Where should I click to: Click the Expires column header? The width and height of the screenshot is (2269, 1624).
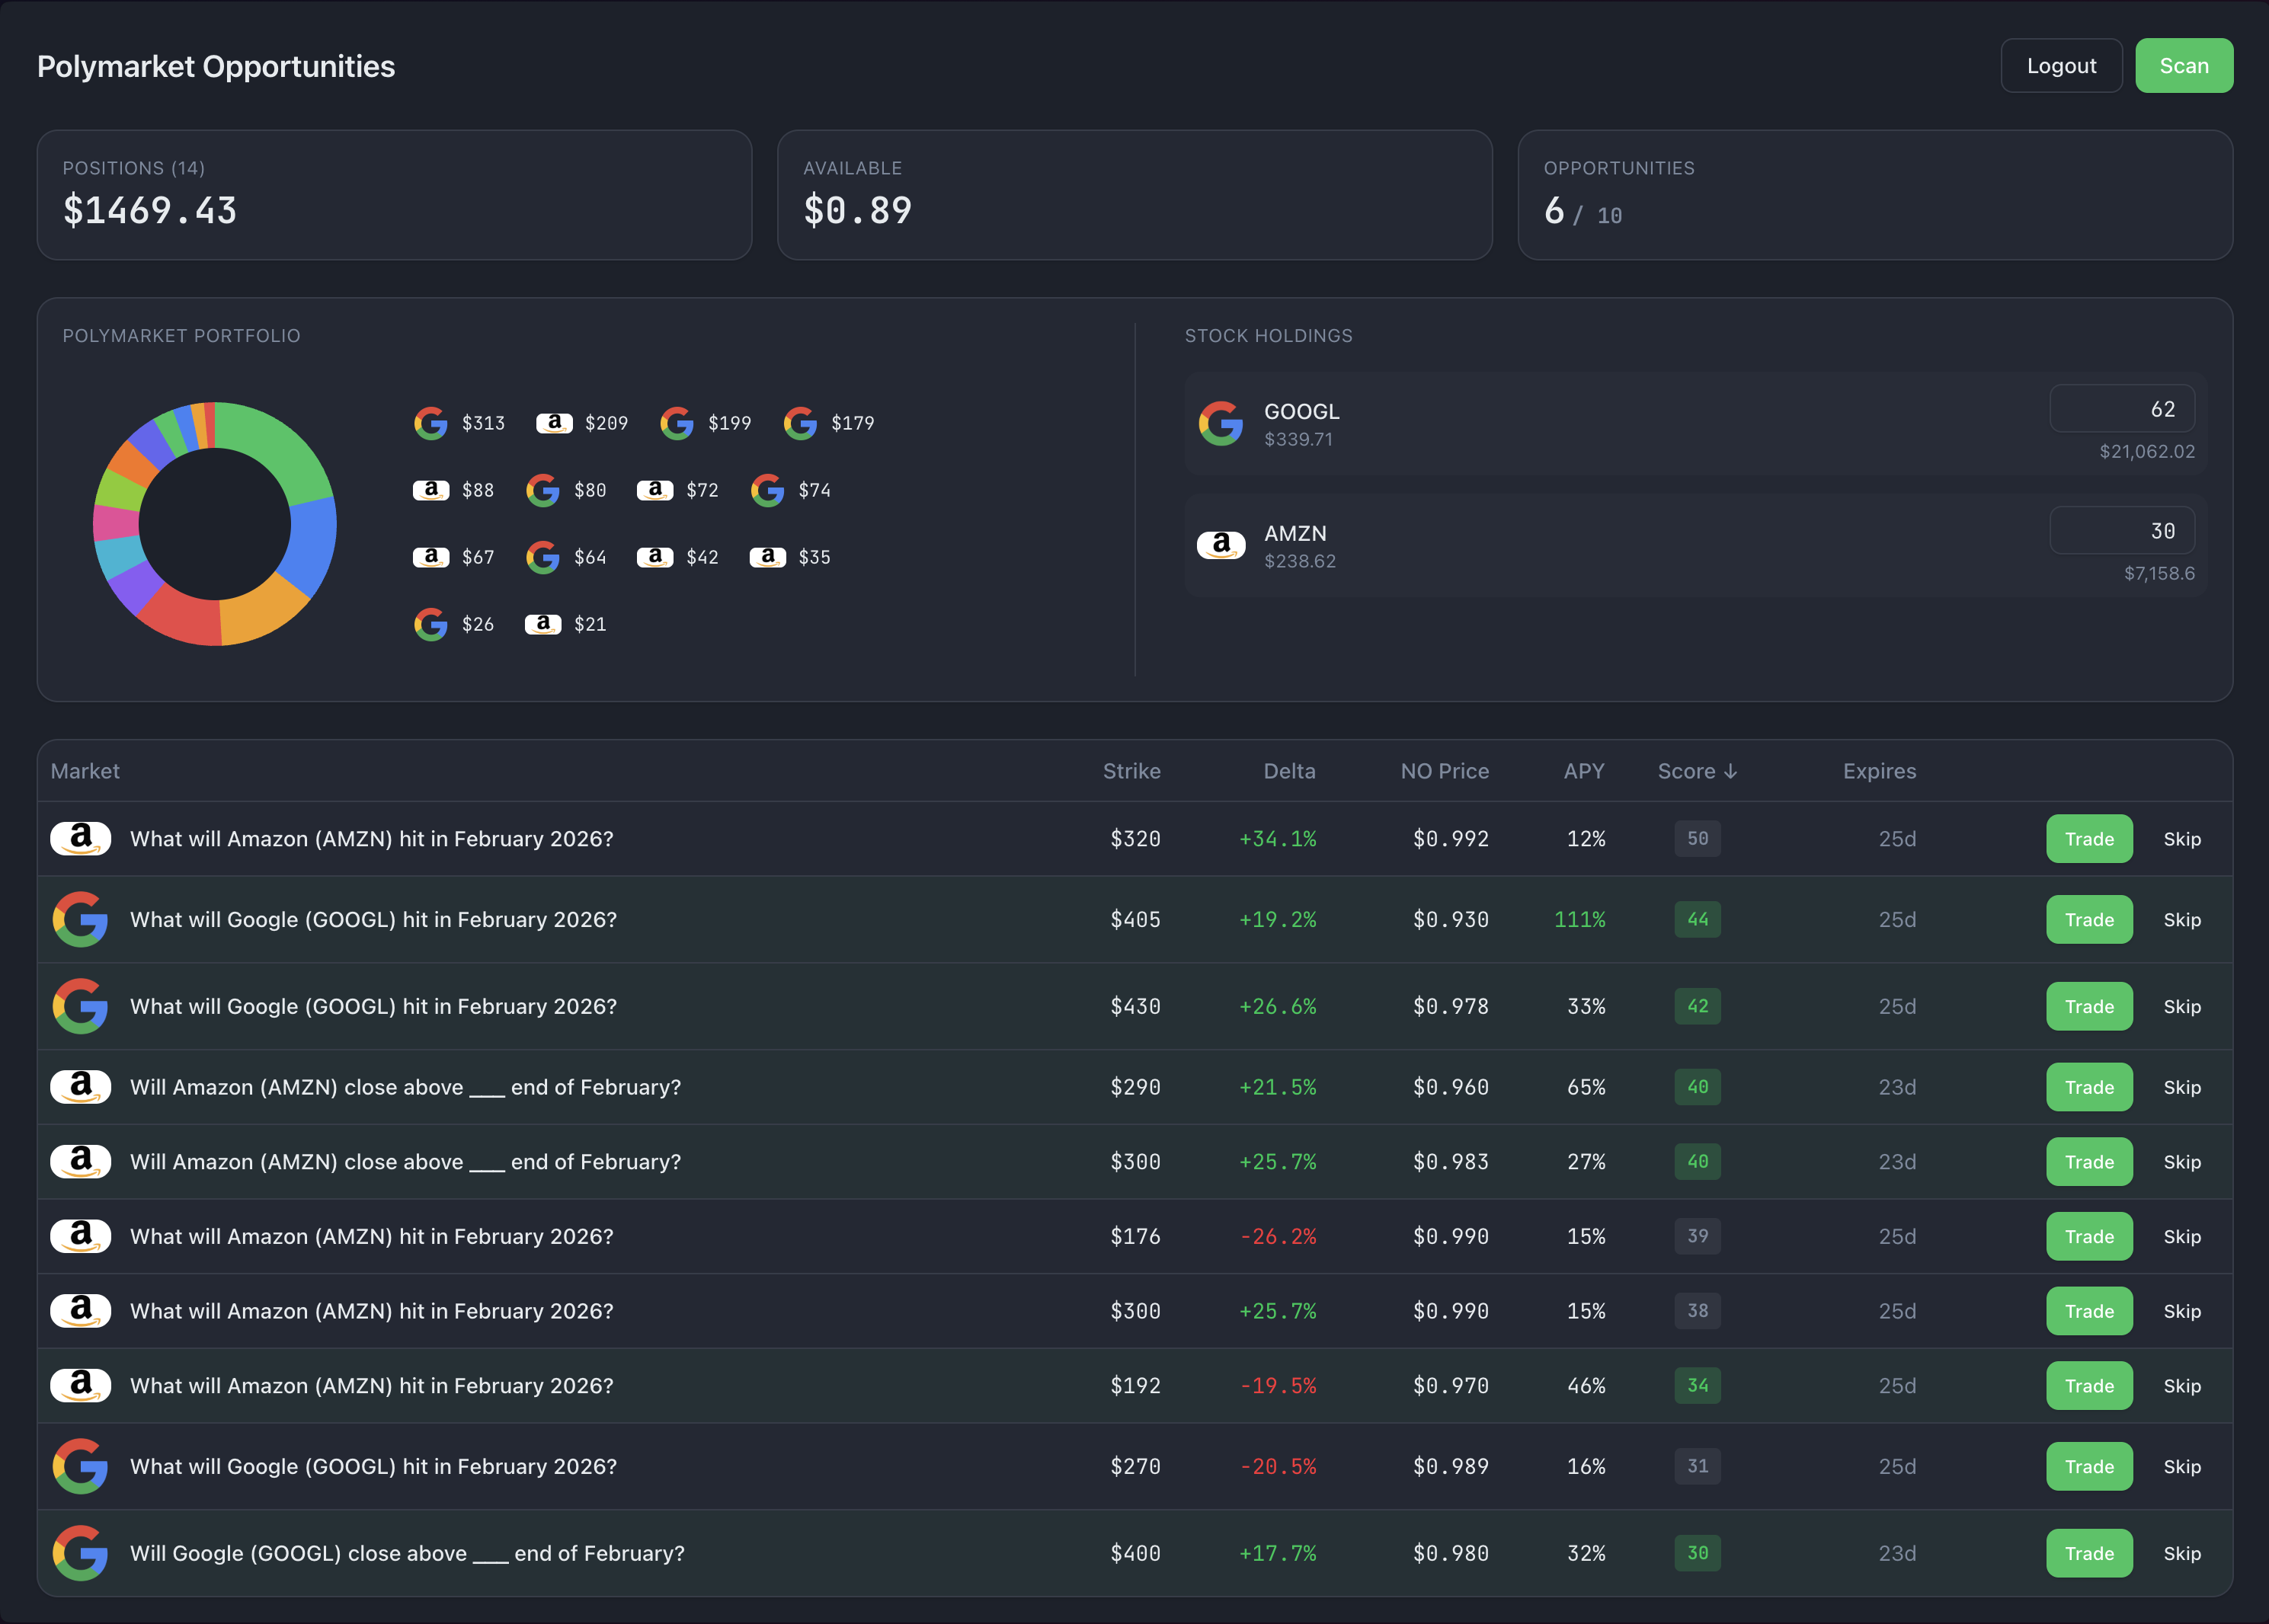(x=1879, y=771)
